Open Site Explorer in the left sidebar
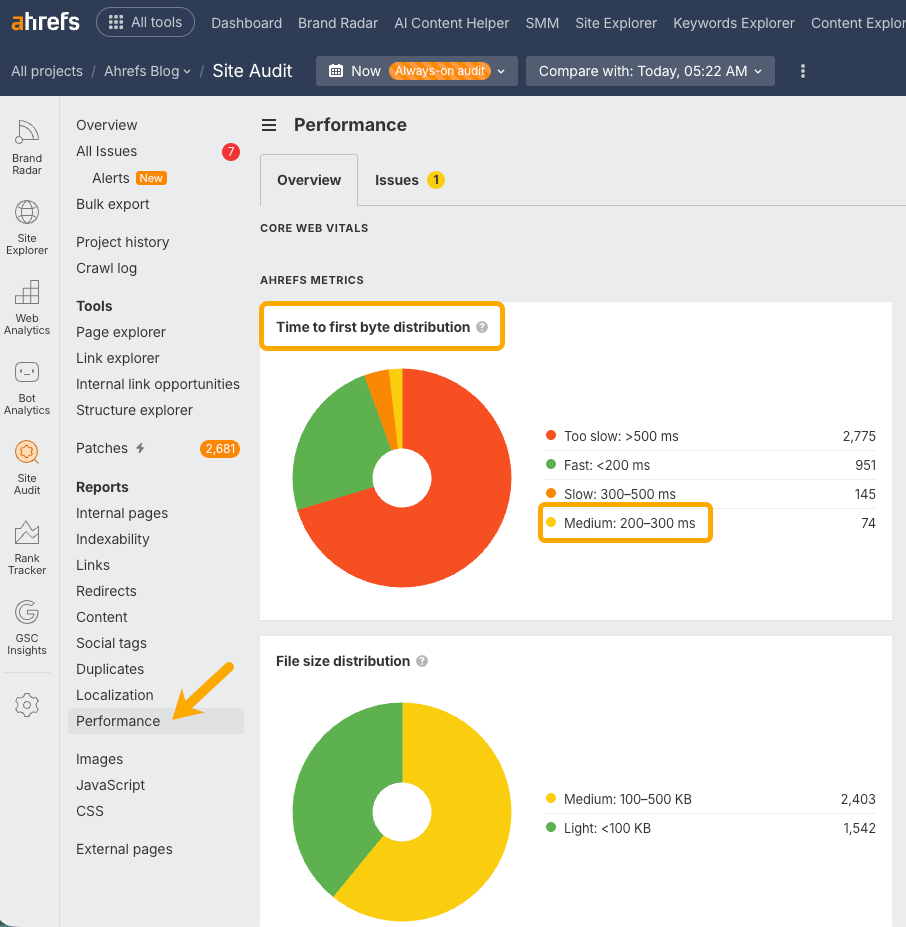 [x=27, y=228]
